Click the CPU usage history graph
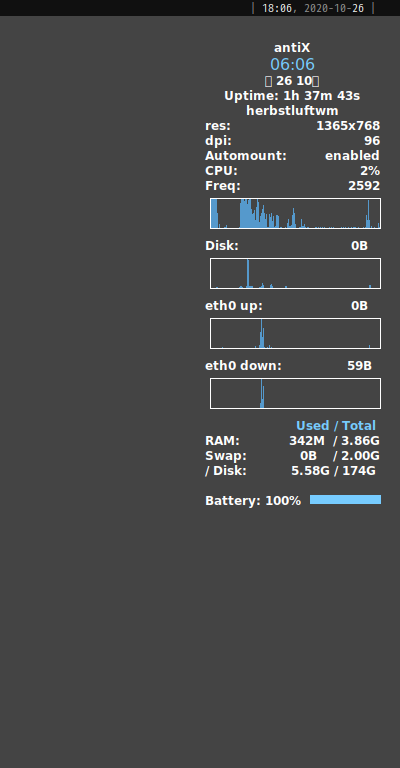Image resolution: width=400 pixels, height=768 pixels. (295, 214)
